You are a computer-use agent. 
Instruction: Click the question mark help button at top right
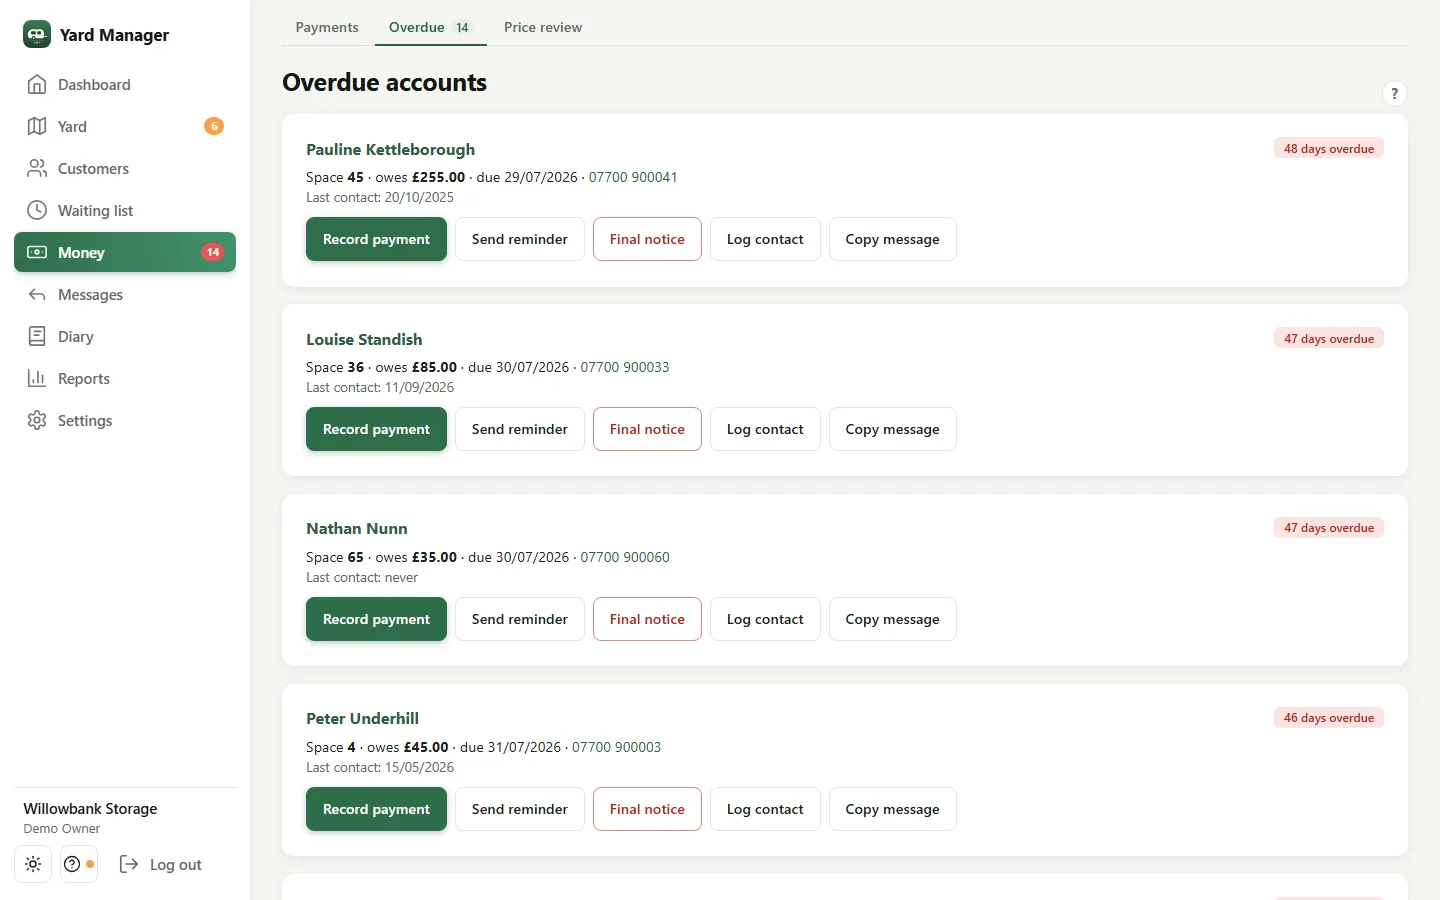pyautogui.click(x=1394, y=93)
